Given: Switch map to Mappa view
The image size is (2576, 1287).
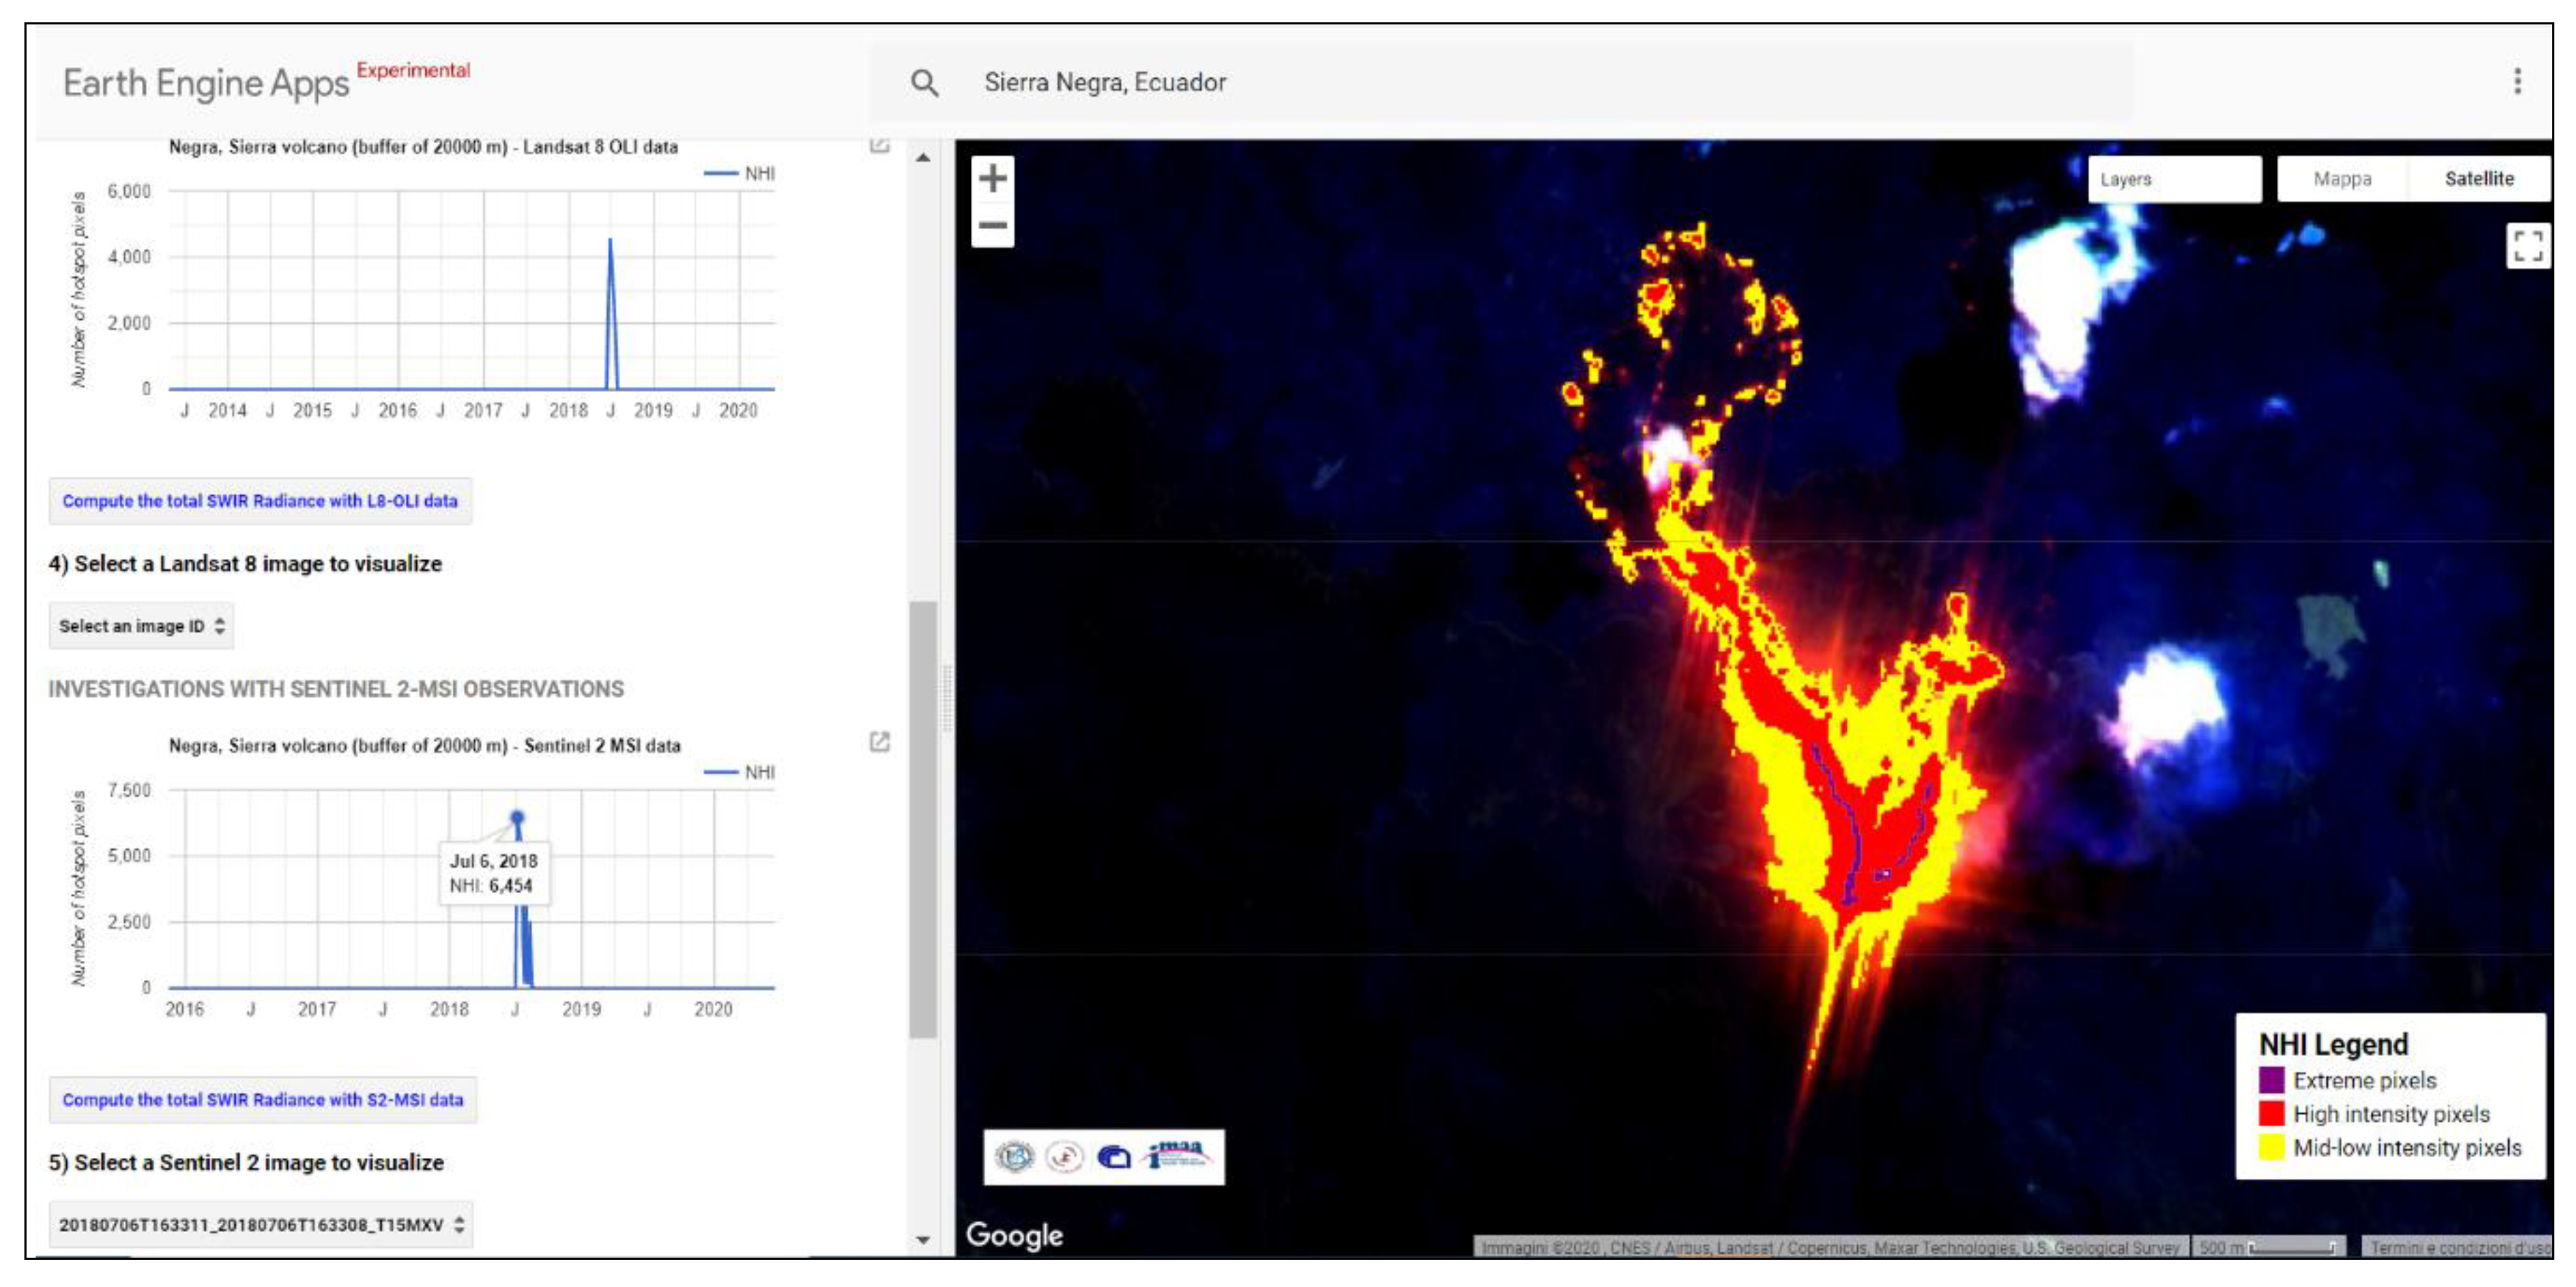Looking at the screenshot, I should [2341, 179].
